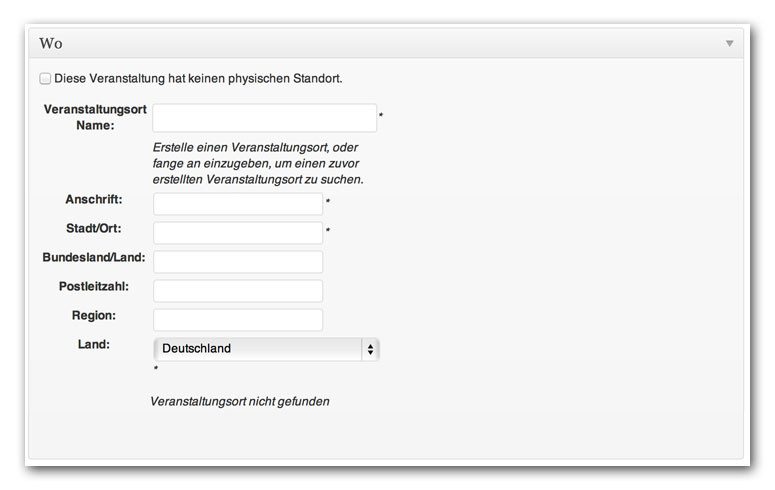Open the Land dropdown showing Deutschland
775x490 pixels.
coord(266,349)
